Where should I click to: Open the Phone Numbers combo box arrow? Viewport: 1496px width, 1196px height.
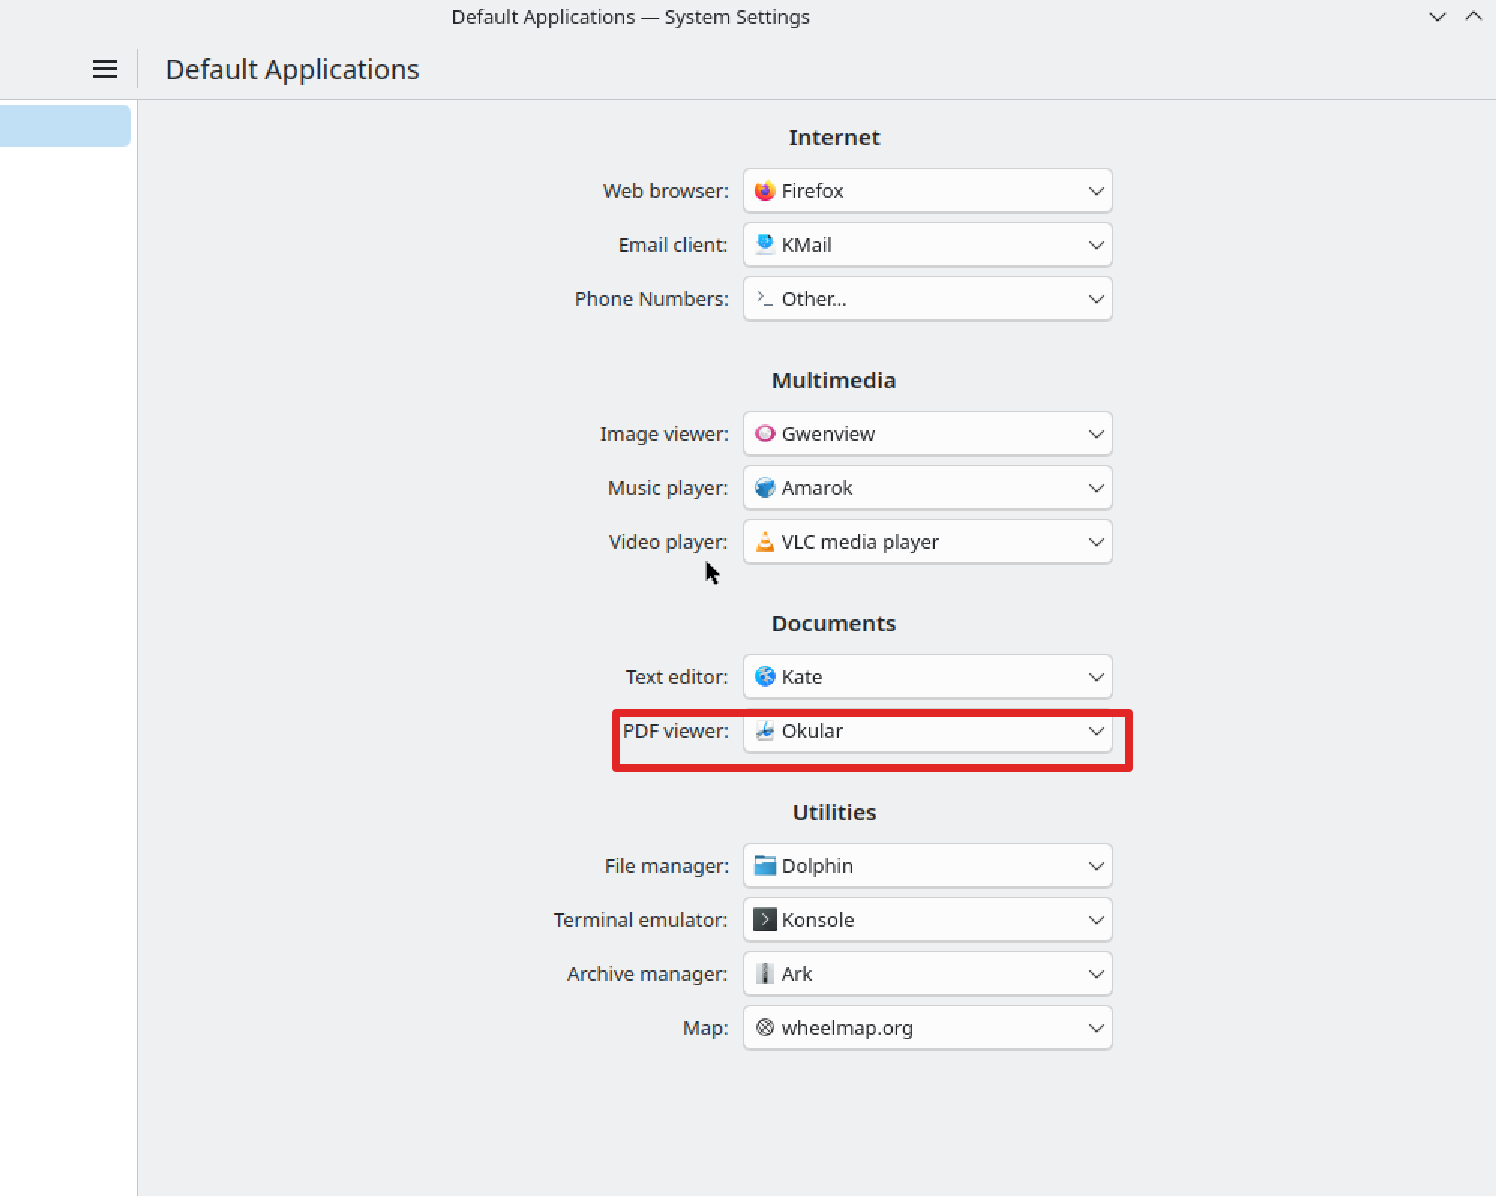[x=1096, y=299]
